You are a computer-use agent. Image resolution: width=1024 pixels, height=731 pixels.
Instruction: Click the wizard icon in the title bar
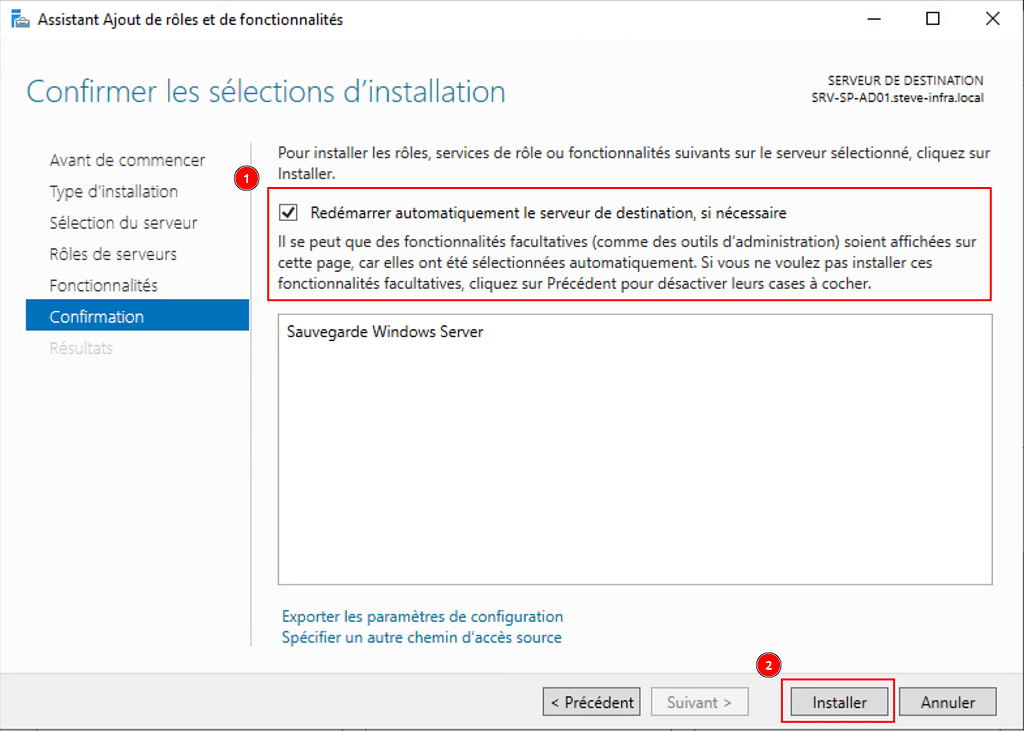19,20
